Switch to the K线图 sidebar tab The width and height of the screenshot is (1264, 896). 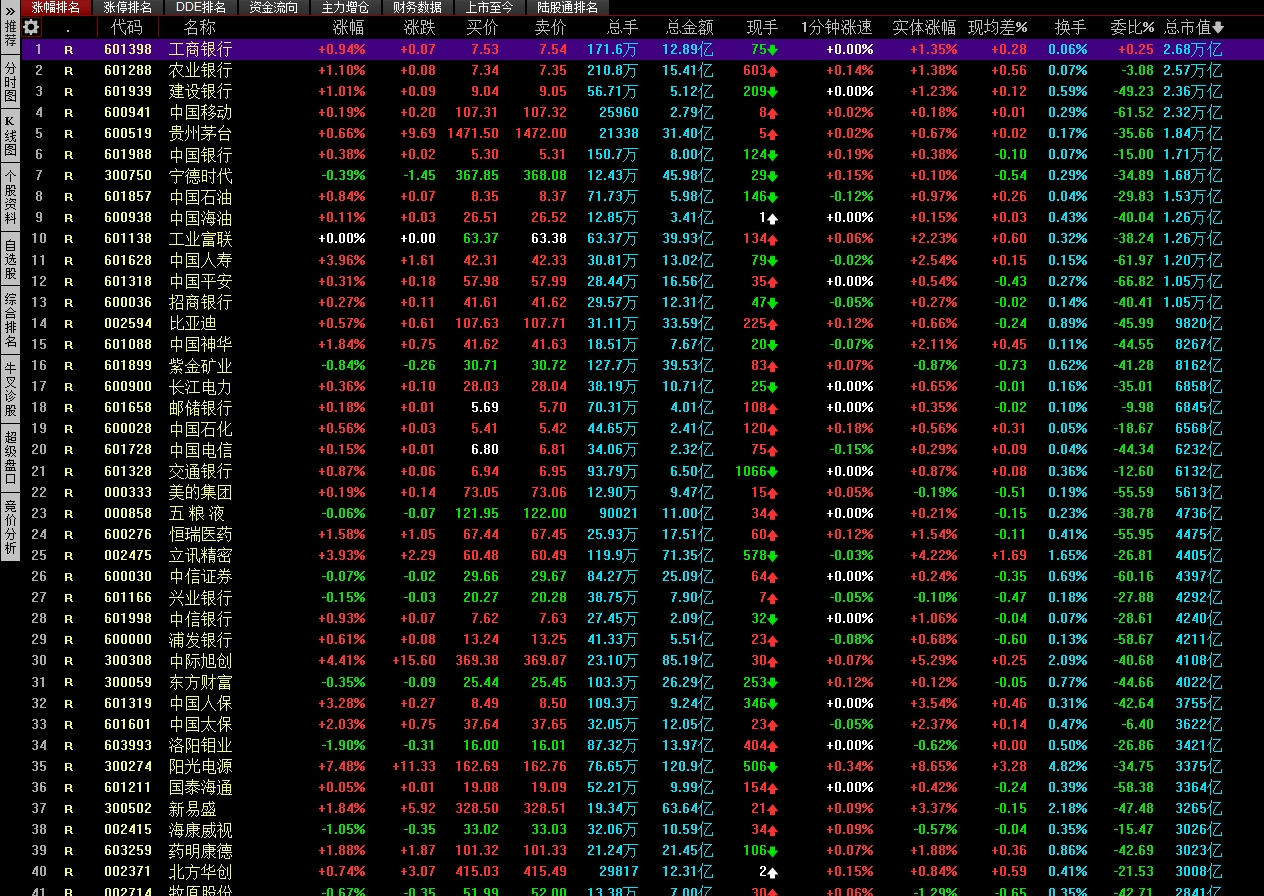(10, 137)
